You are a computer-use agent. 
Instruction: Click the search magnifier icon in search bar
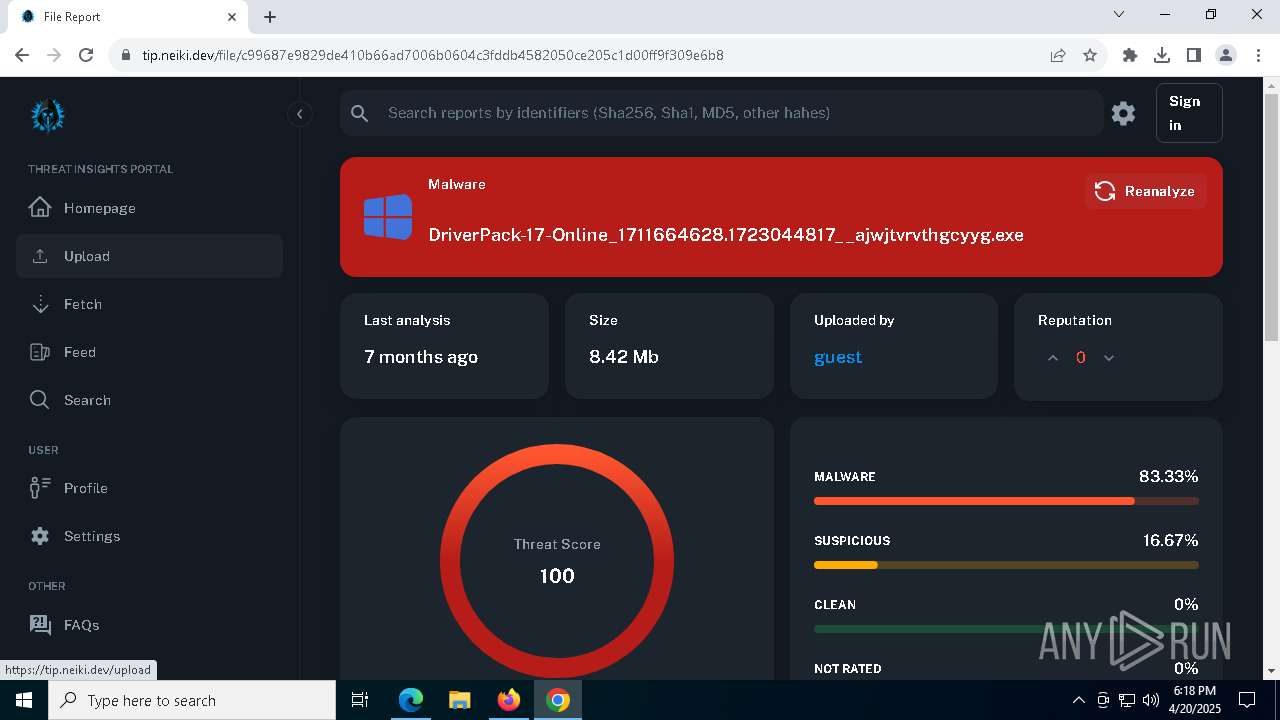[360, 113]
